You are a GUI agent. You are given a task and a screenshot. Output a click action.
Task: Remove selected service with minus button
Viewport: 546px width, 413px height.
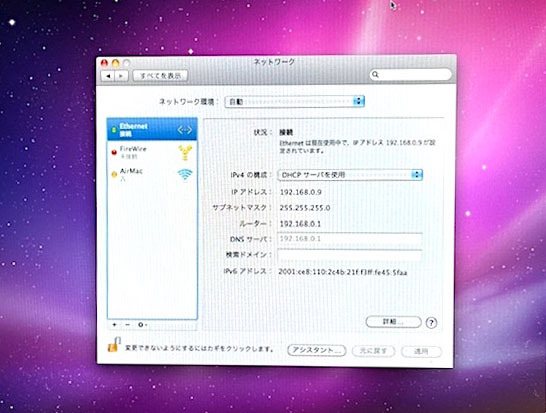click(x=127, y=325)
